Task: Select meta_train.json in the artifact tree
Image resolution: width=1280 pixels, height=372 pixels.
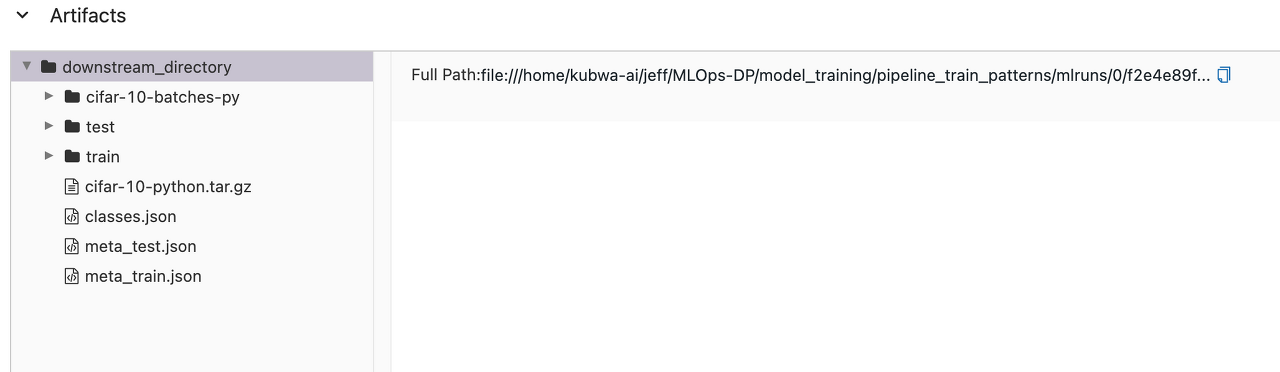Action: 143,276
